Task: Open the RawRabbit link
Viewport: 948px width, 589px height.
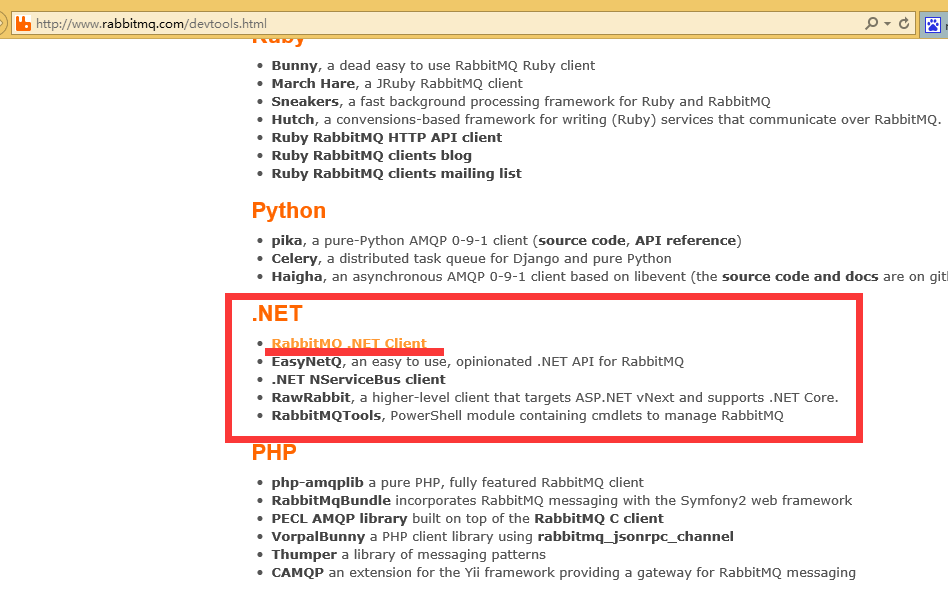Action: coord(311,398)
